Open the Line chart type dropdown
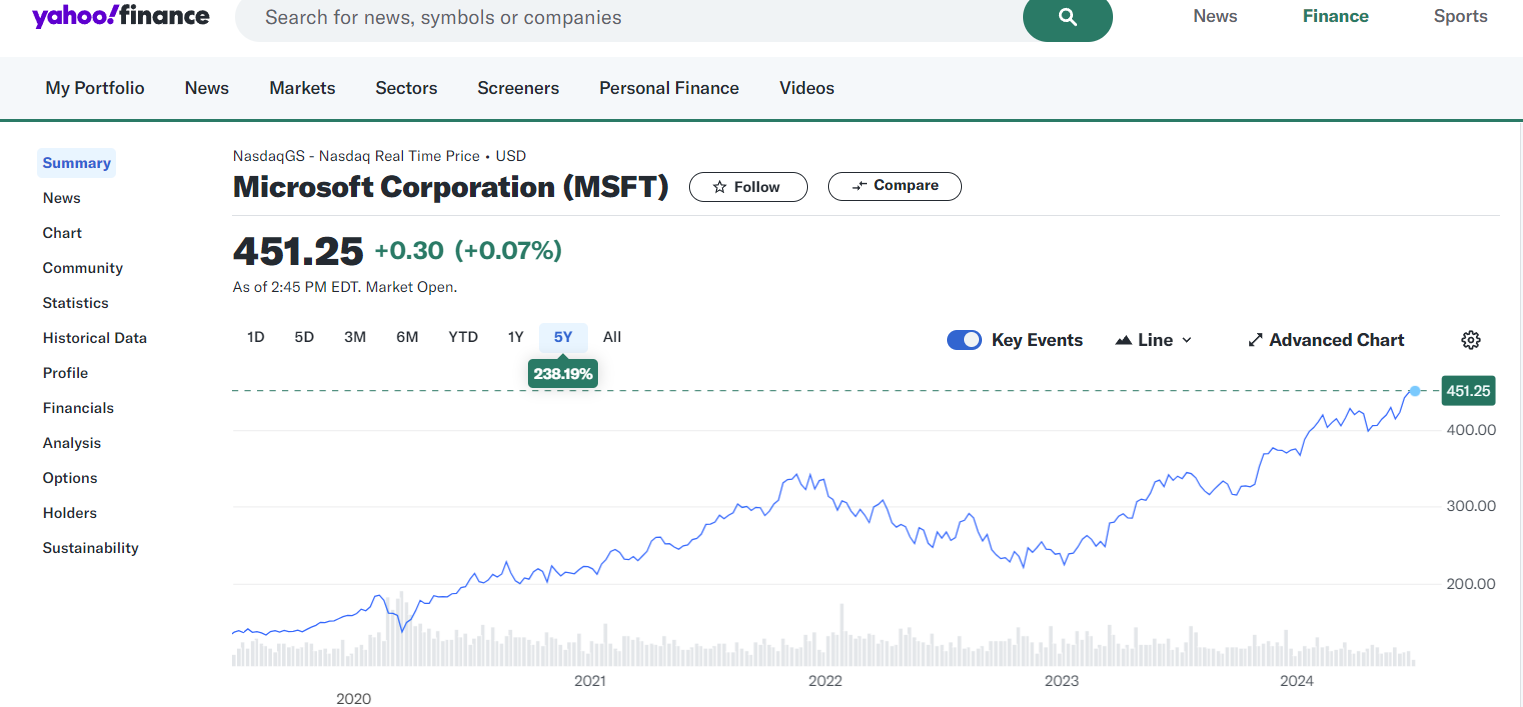The width and height of the screenshot is (1523, 707). (1154, 340)
